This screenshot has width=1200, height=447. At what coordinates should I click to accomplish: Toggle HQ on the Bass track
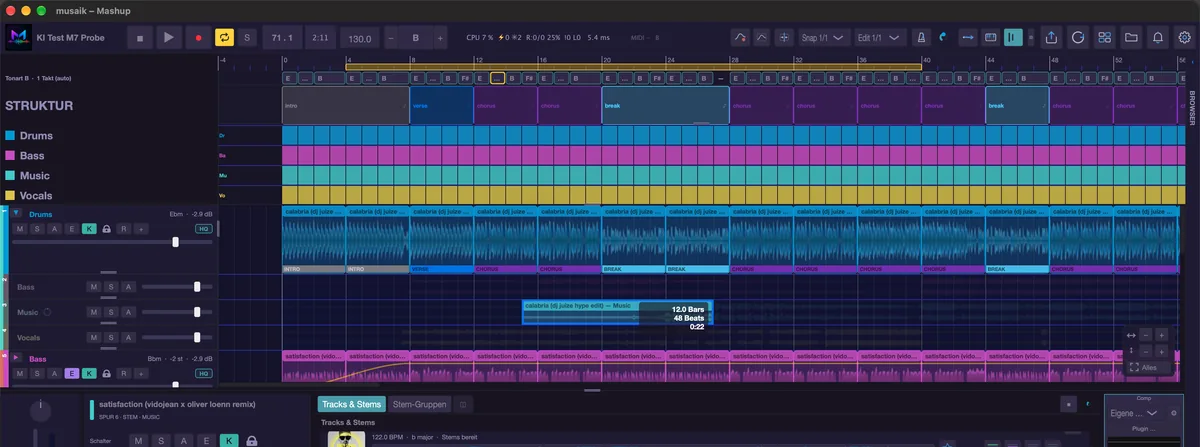coord(204,373)
